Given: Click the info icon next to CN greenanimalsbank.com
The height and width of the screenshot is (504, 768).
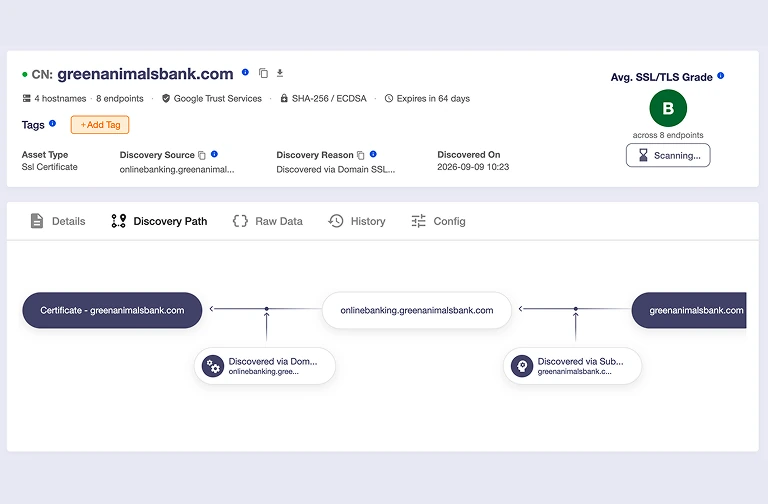Looking at the screenshot, I should coord(245,72).
